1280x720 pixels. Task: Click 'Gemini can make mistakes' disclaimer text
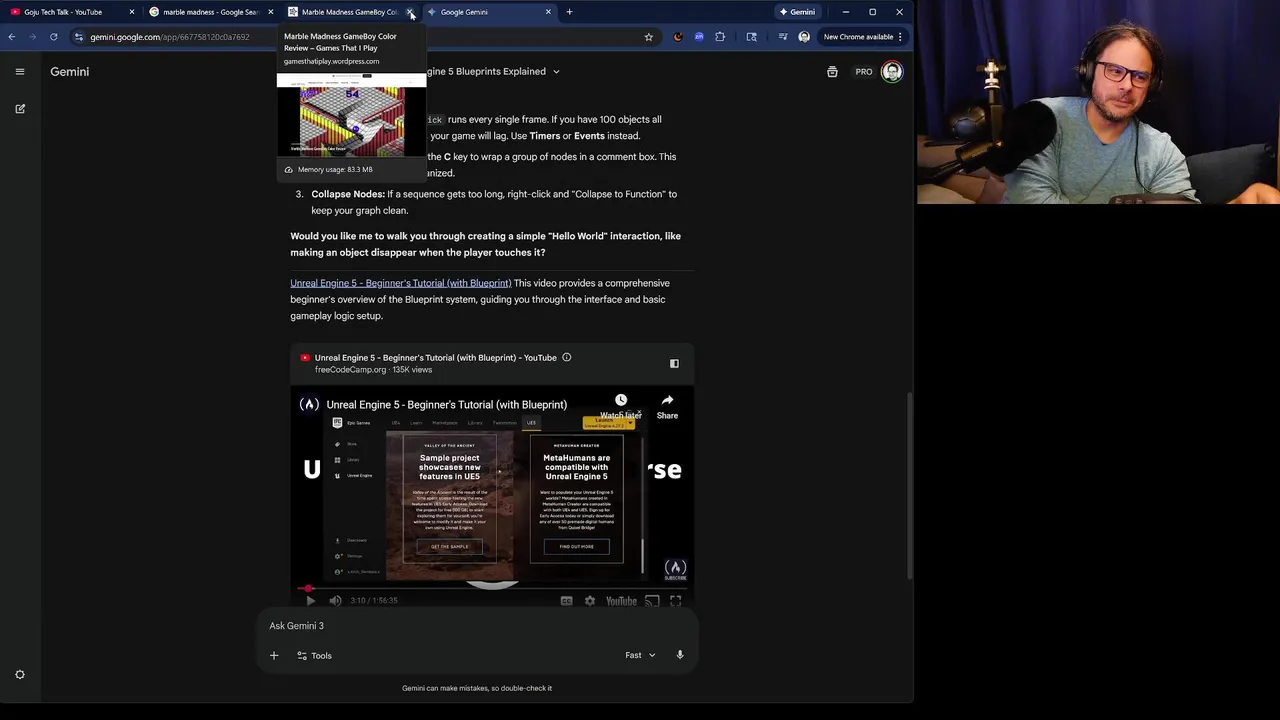pyautogui.click(x=477, y=688)
